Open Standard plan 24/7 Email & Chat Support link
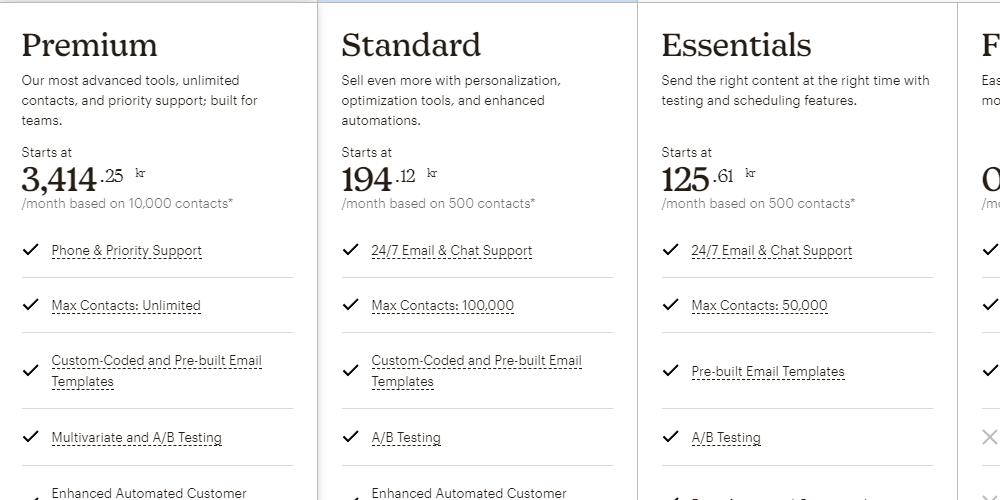This screenshot has height=500, width=1000. pos(451,251)
